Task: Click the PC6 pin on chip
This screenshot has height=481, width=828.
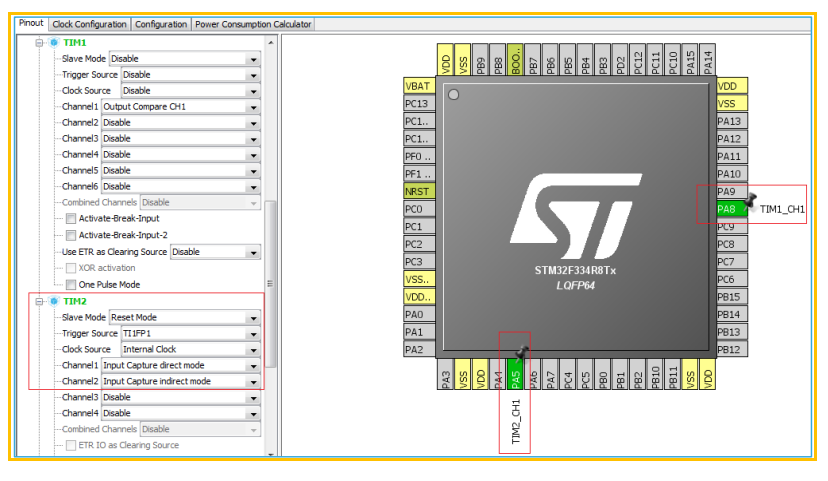Action: click(x=732, y=279)
